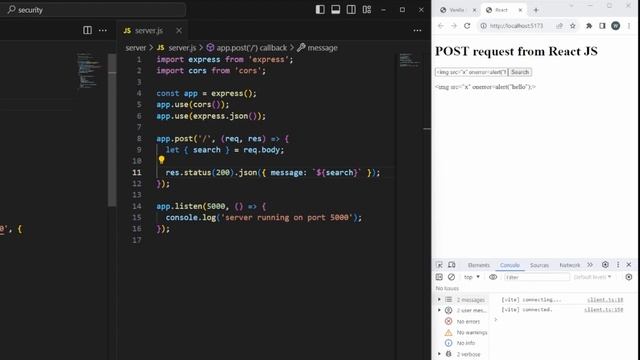Click 'app.listen(5000' on line 14
Screen dimensions: 640x360
(x=191, y=206)
